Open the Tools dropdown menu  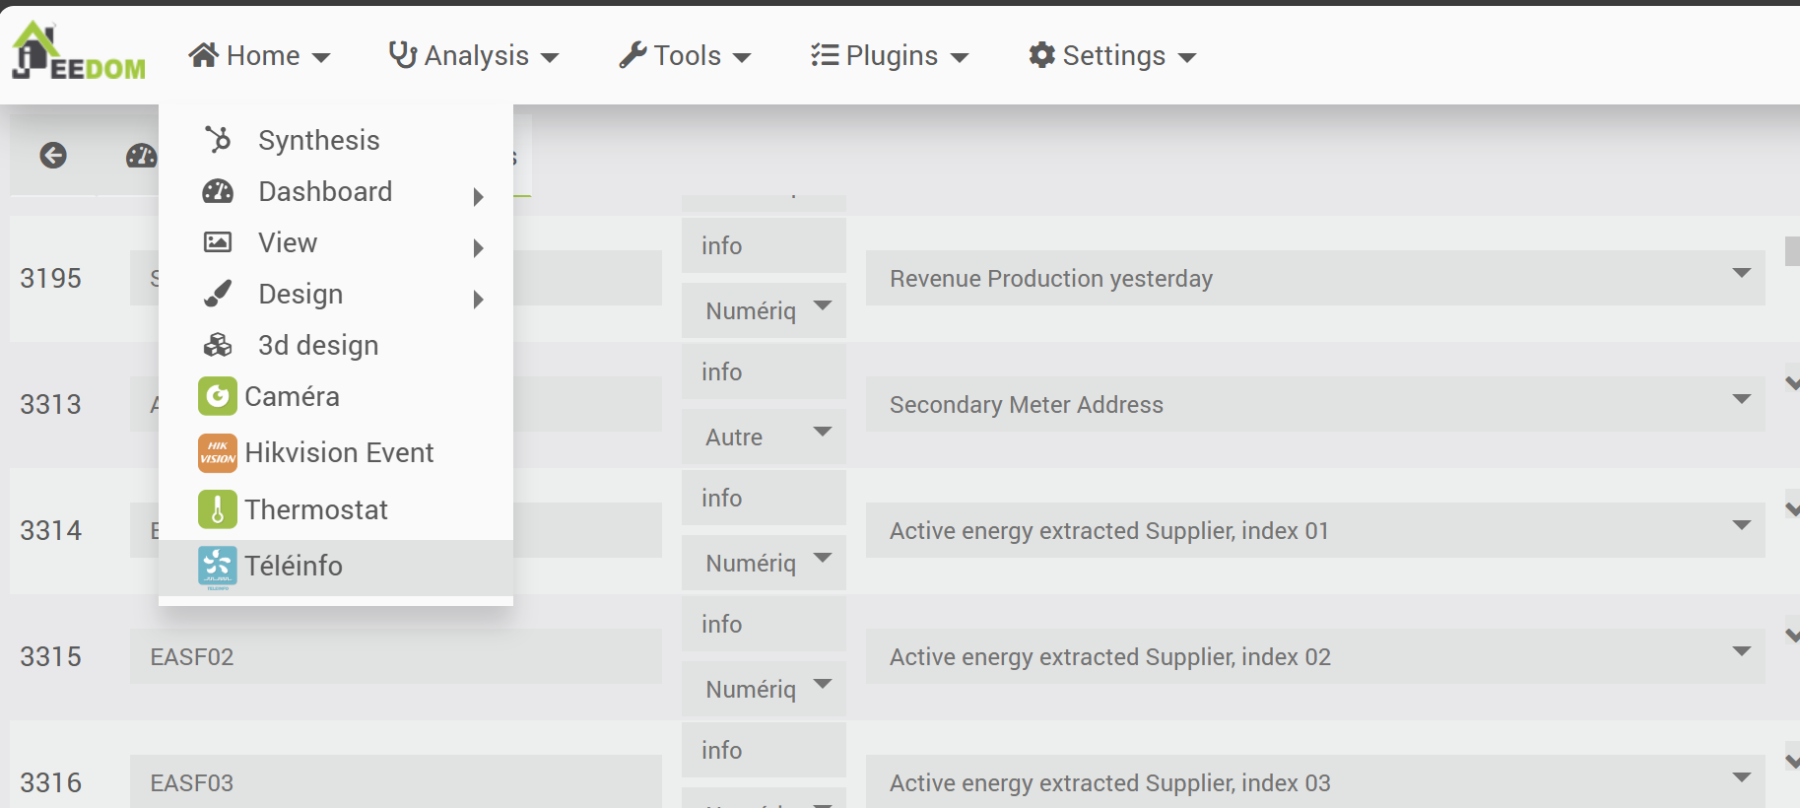[x=685, y=56]
